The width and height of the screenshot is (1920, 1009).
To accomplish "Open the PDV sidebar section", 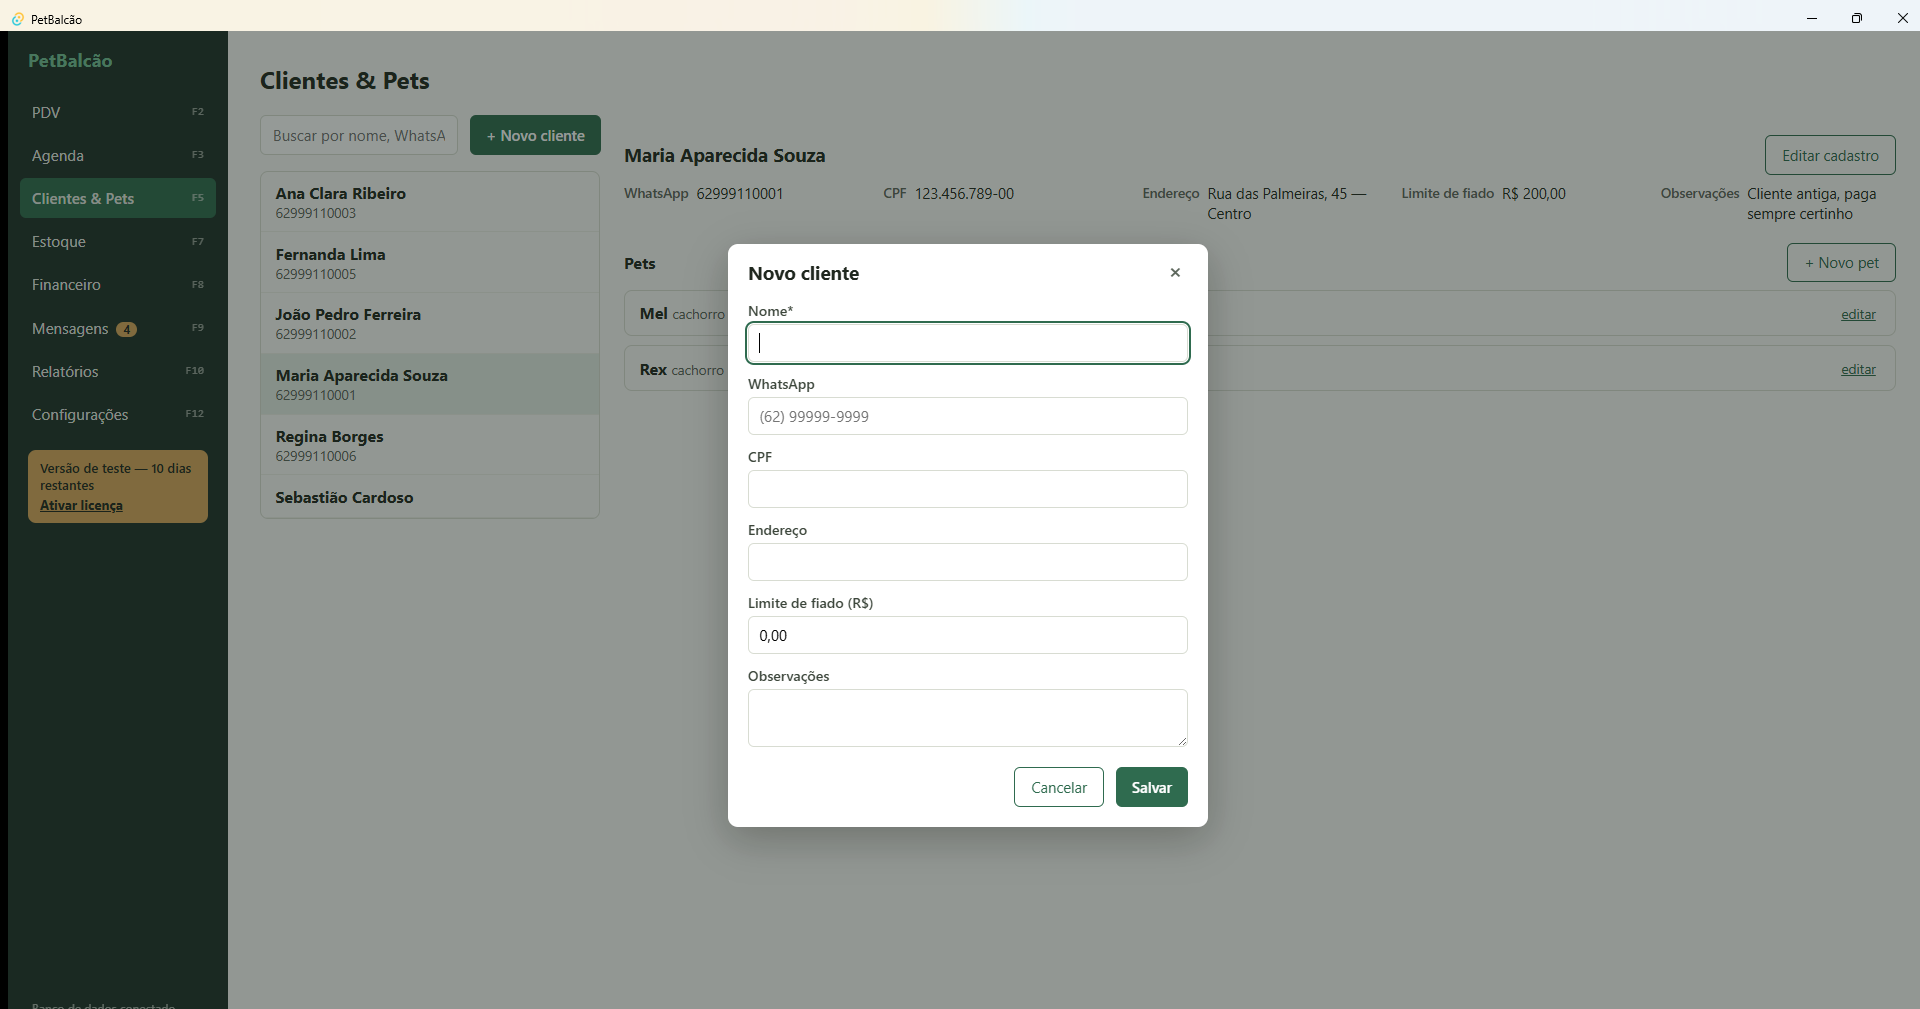I will coord(118,112).
